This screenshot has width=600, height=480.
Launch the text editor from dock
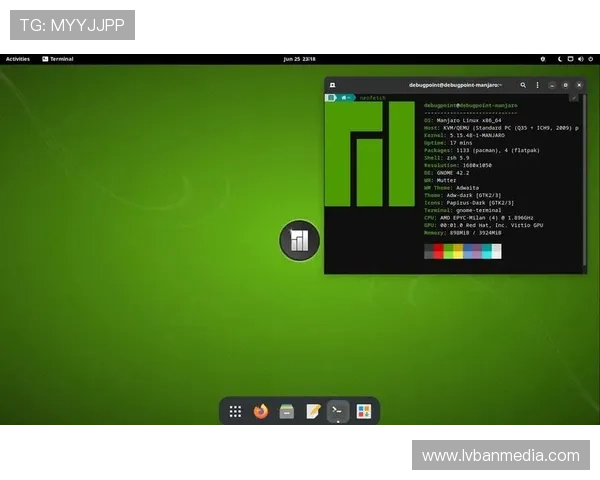point(313,411)
